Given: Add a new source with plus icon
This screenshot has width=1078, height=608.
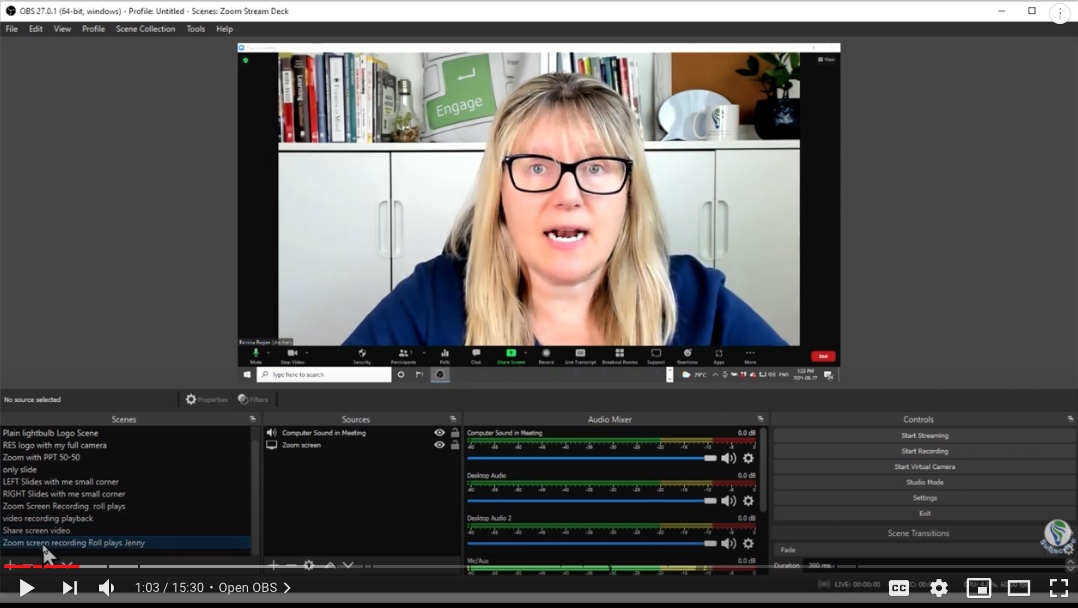Looking at the screenshot, I should click(x=273, y=565).
